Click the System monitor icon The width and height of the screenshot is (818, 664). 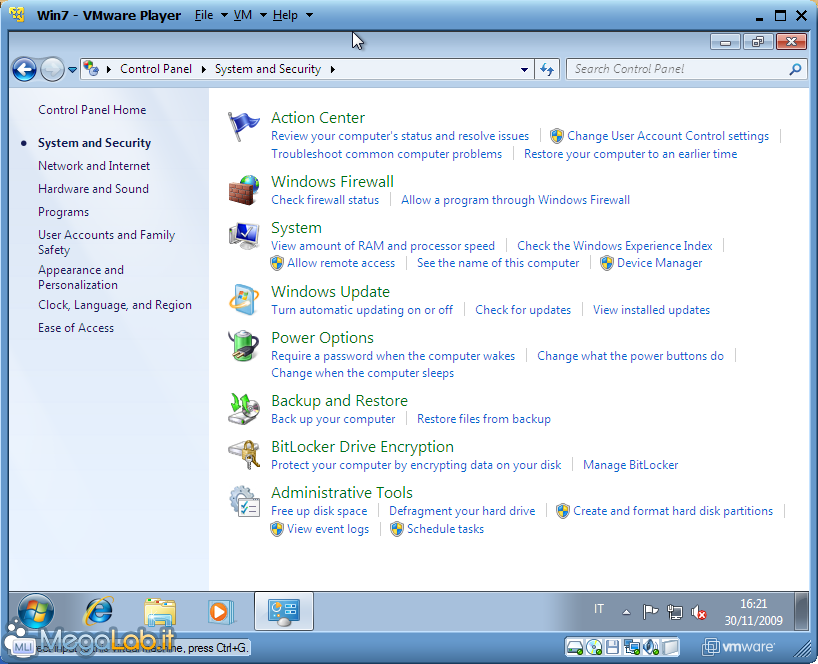[243, 236]
